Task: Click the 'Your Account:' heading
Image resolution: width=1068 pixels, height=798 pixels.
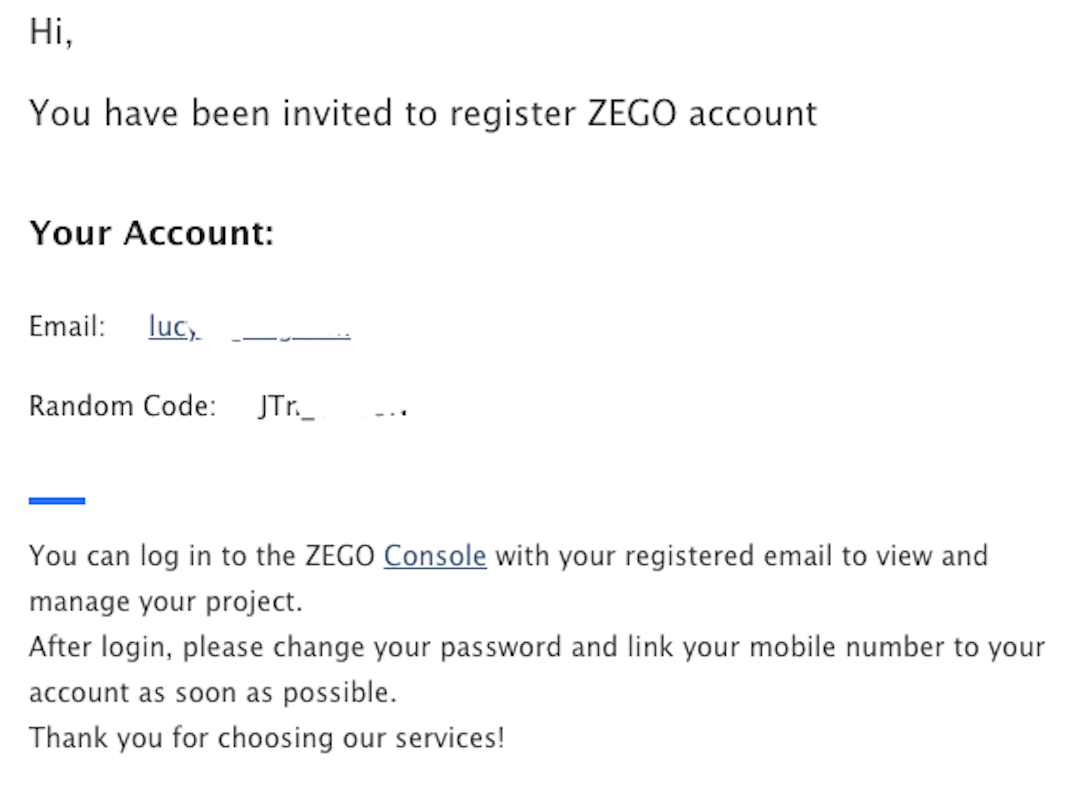Action: (151, 233)
